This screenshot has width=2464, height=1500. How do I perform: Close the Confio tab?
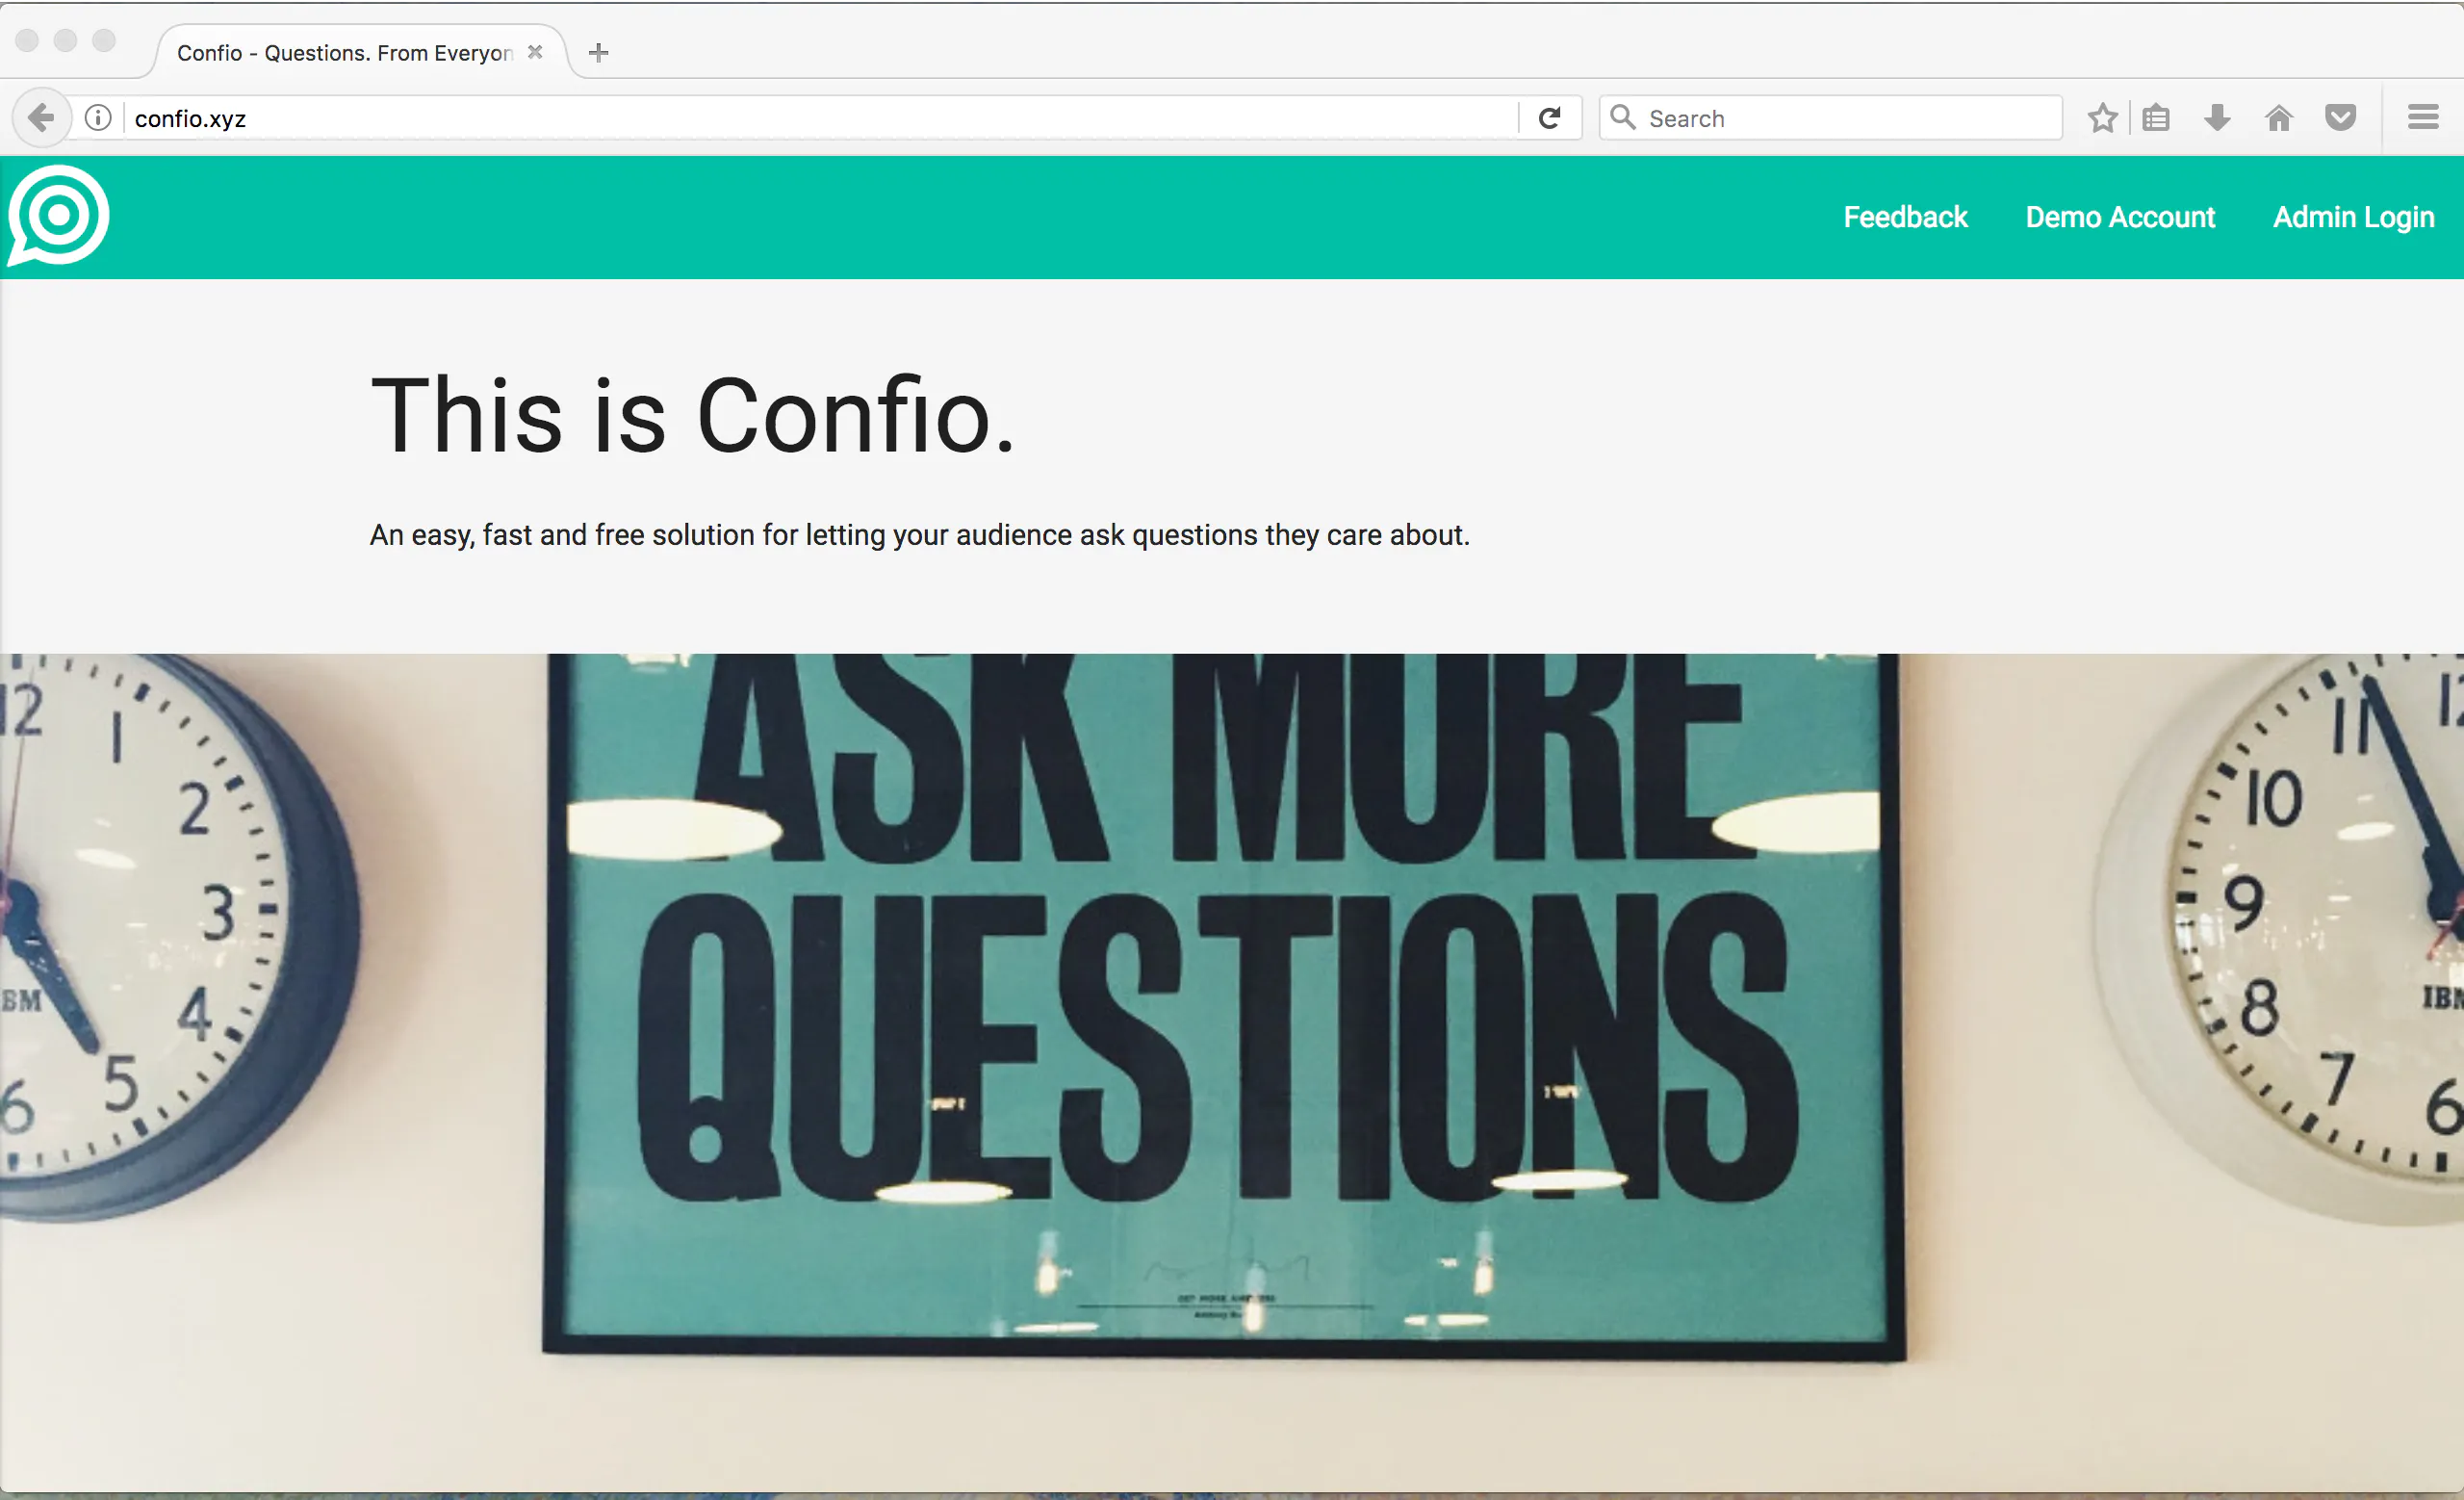coord(535,52)
